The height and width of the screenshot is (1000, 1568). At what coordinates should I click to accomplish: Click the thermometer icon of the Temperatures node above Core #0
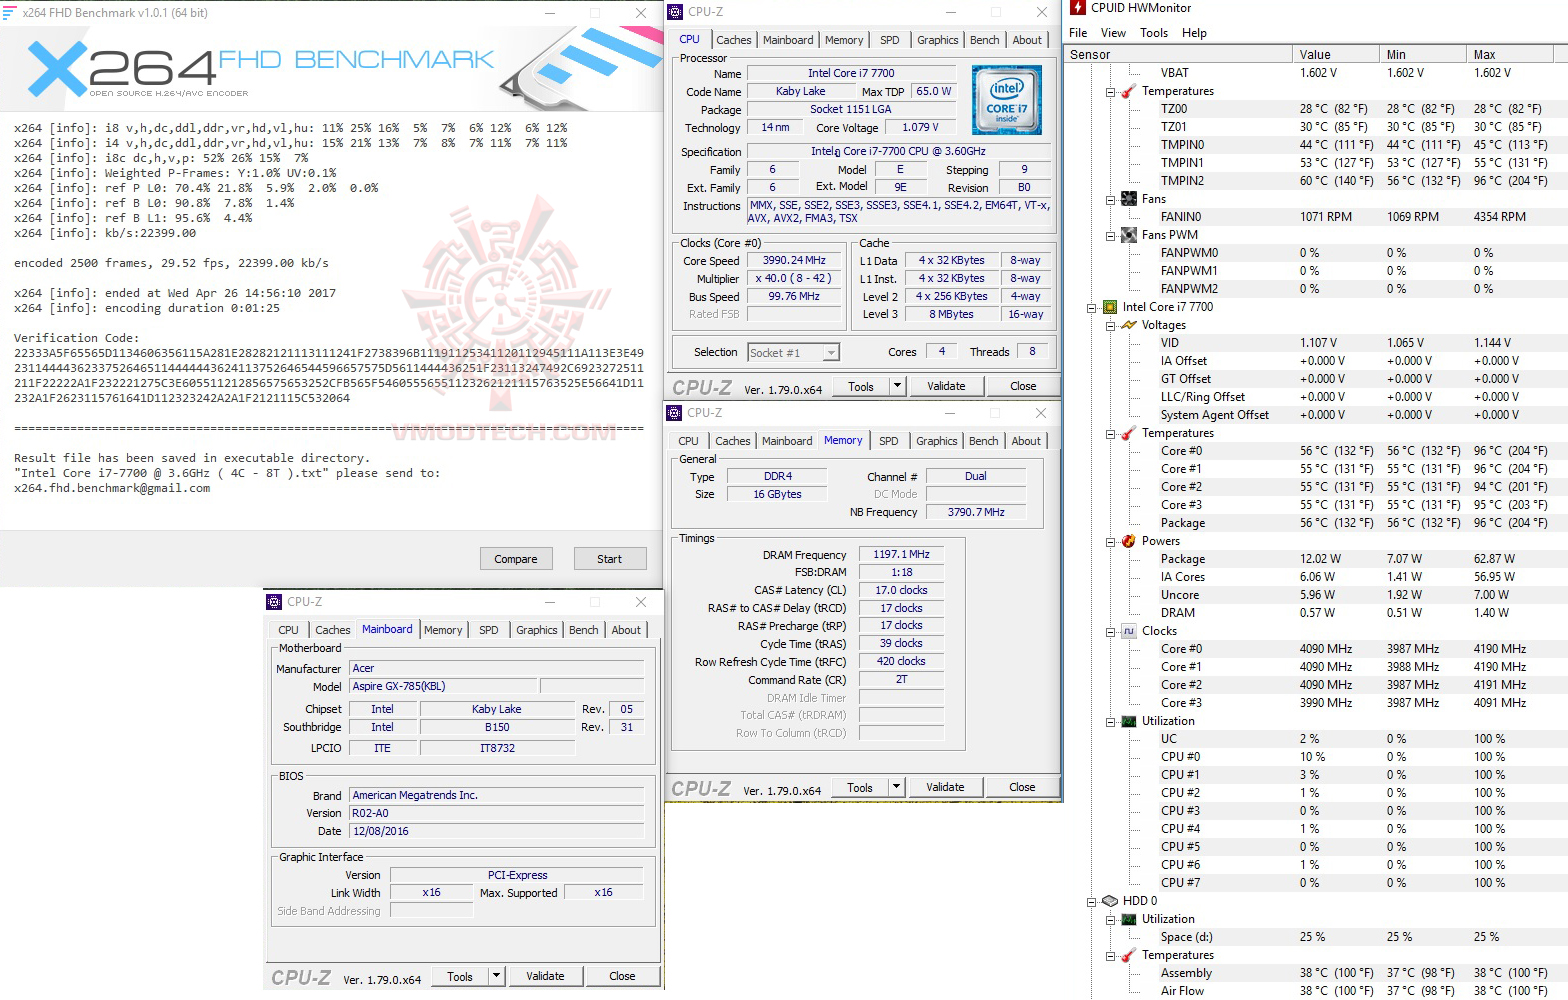coord(1128,433)
